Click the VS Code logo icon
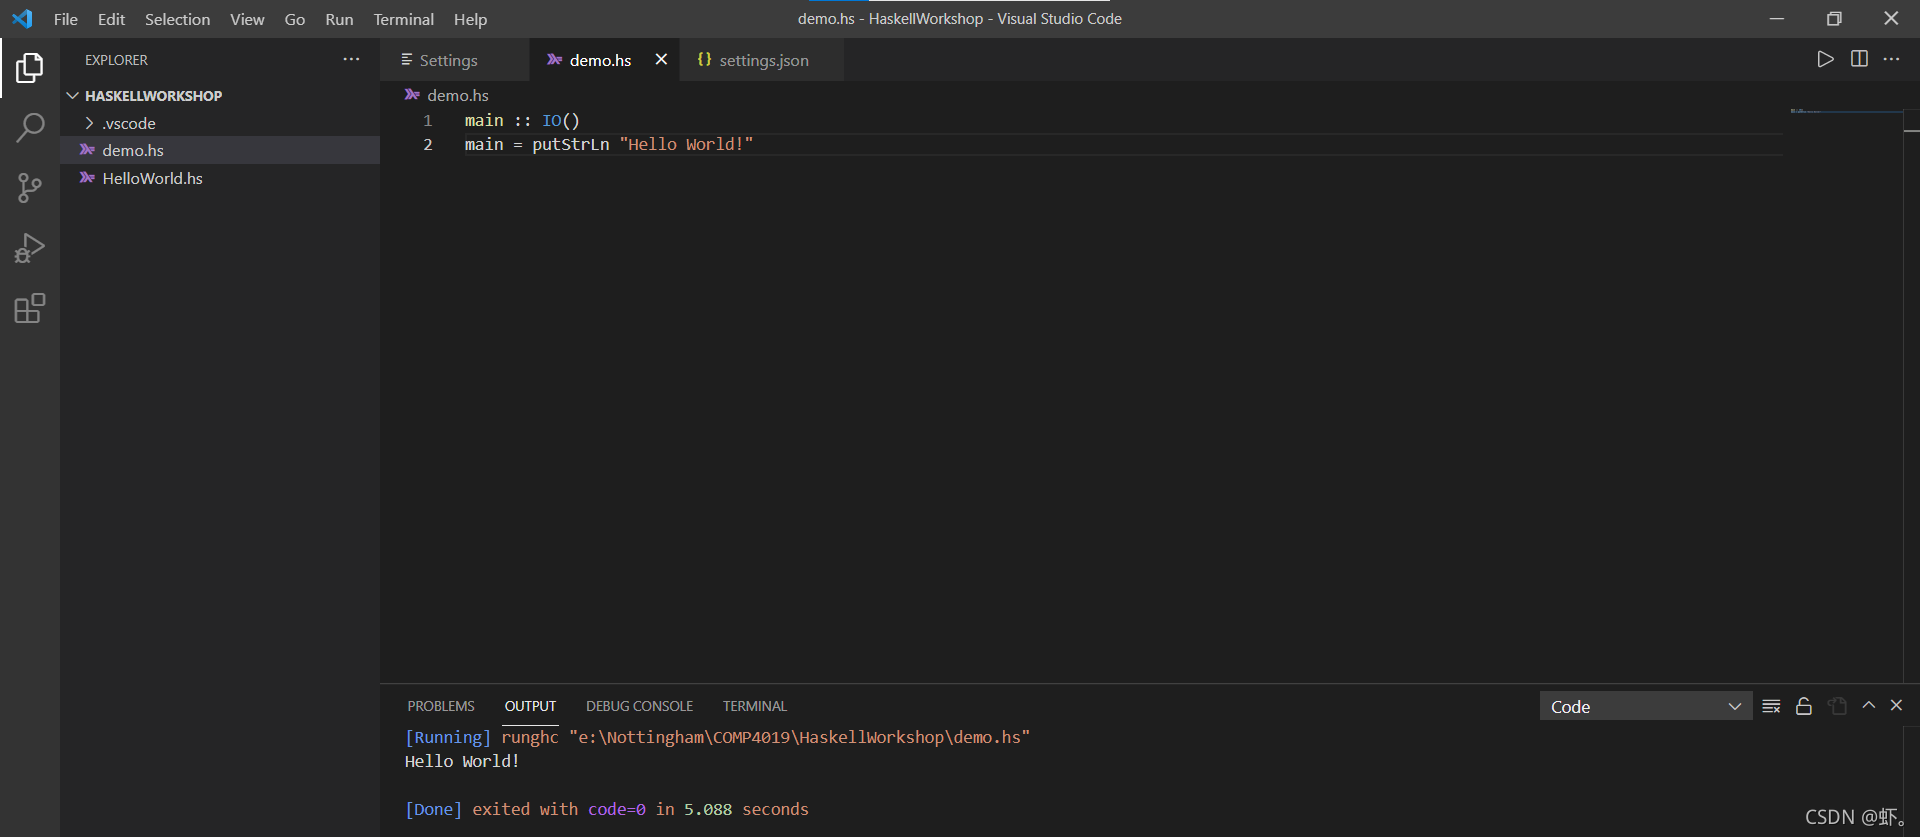The image size is (1920, 837). click(x=22, y=19)
